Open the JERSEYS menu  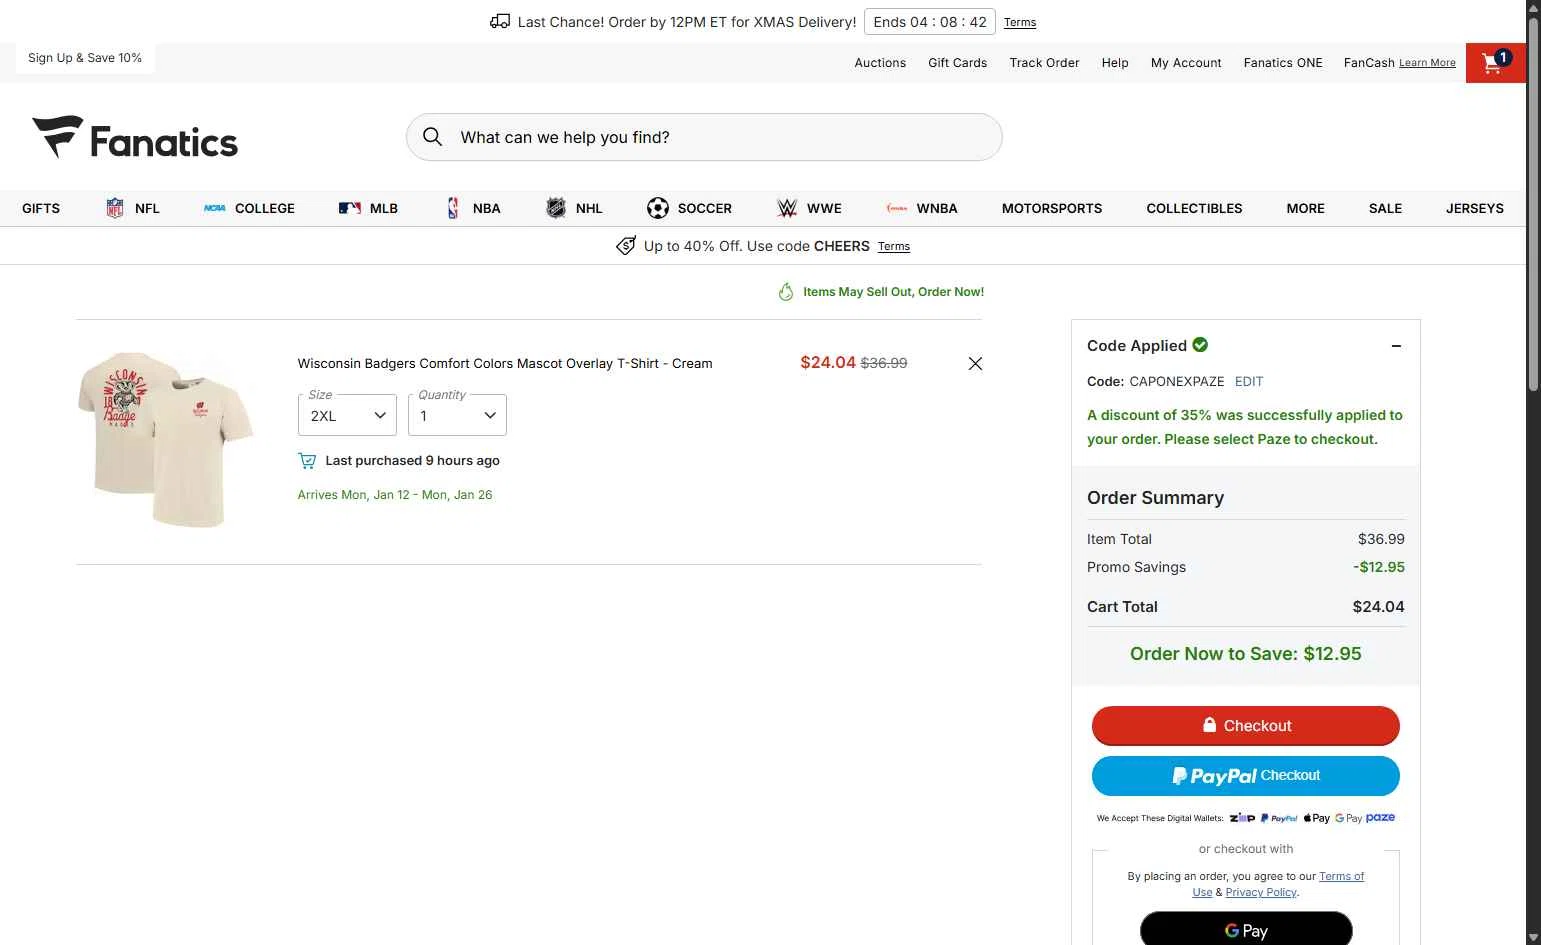pos(1474,208)
